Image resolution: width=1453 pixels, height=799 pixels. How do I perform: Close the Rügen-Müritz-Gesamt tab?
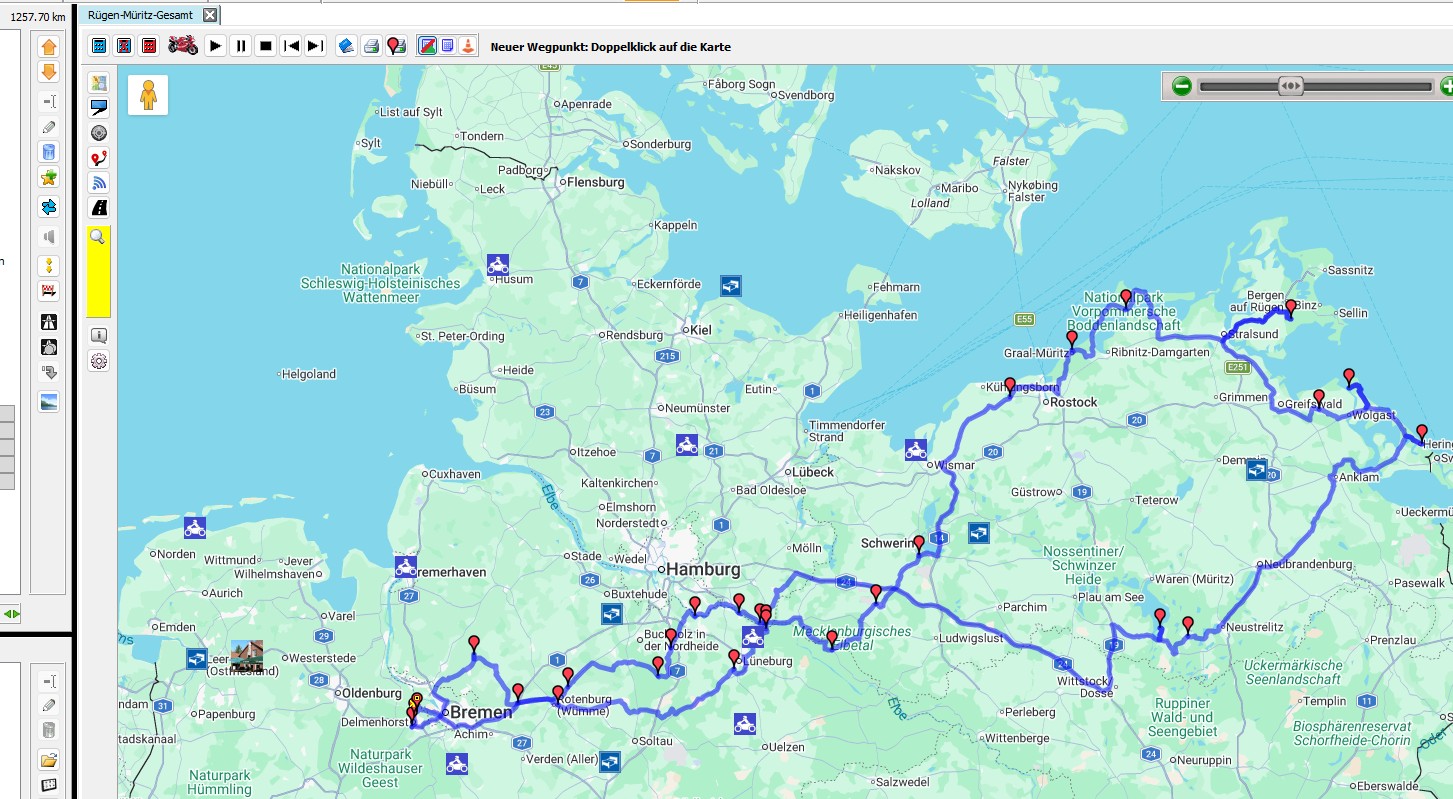pos(209,15)
